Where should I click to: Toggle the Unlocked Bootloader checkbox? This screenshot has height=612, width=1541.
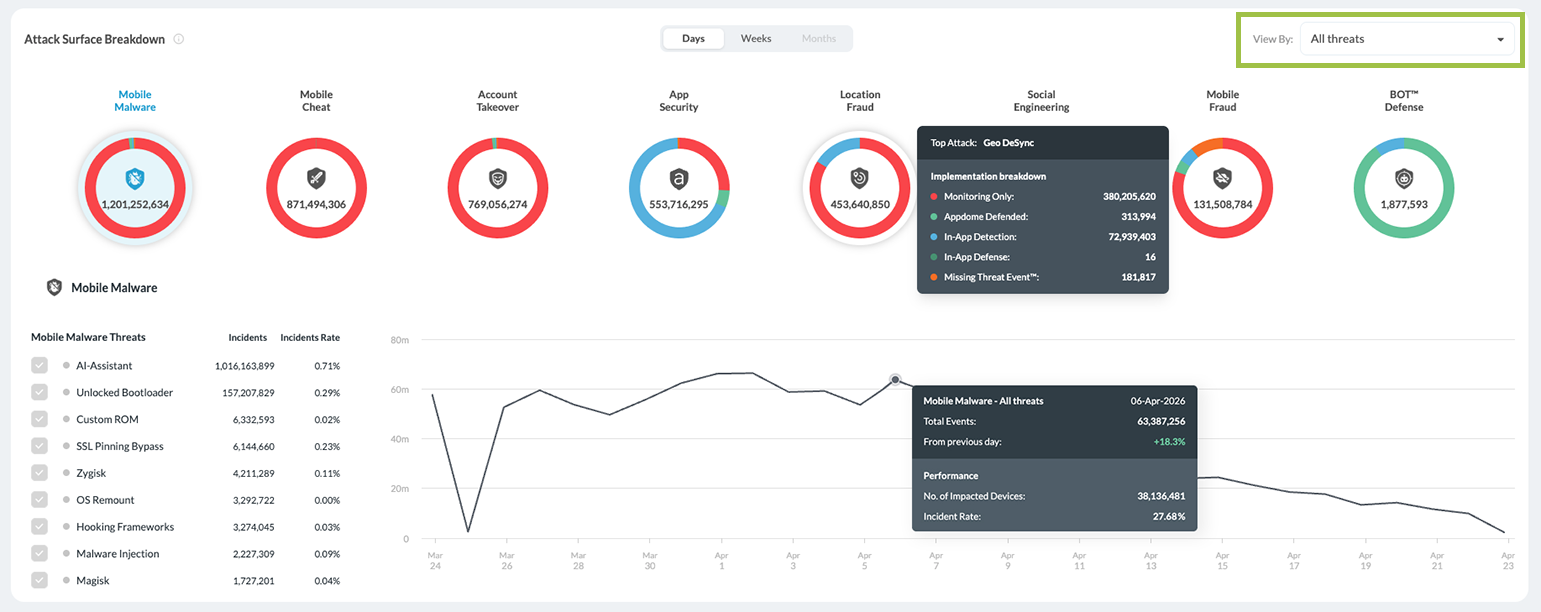click(39, 392)
